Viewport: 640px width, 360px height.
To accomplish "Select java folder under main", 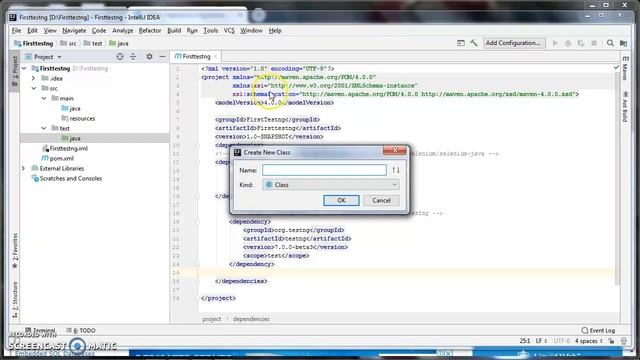I will pos(71,108).
